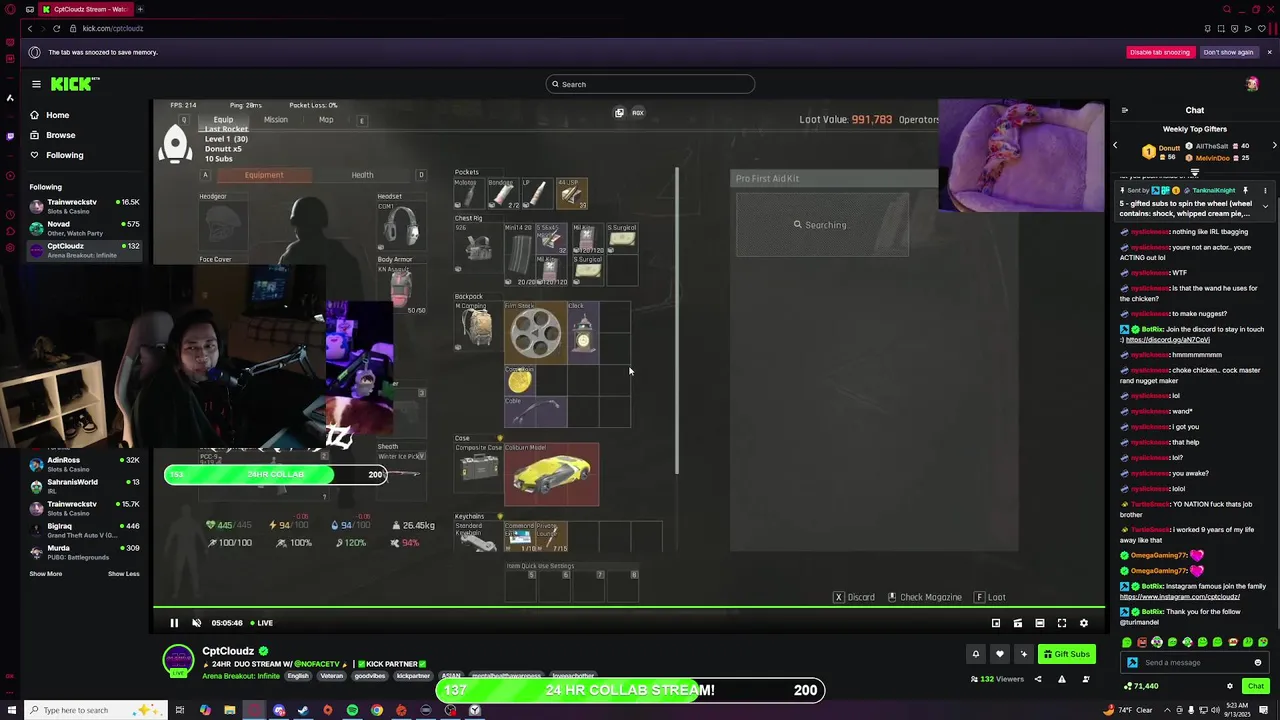
Task: Focus the Kick search box
Action: [x=650, y=84]
